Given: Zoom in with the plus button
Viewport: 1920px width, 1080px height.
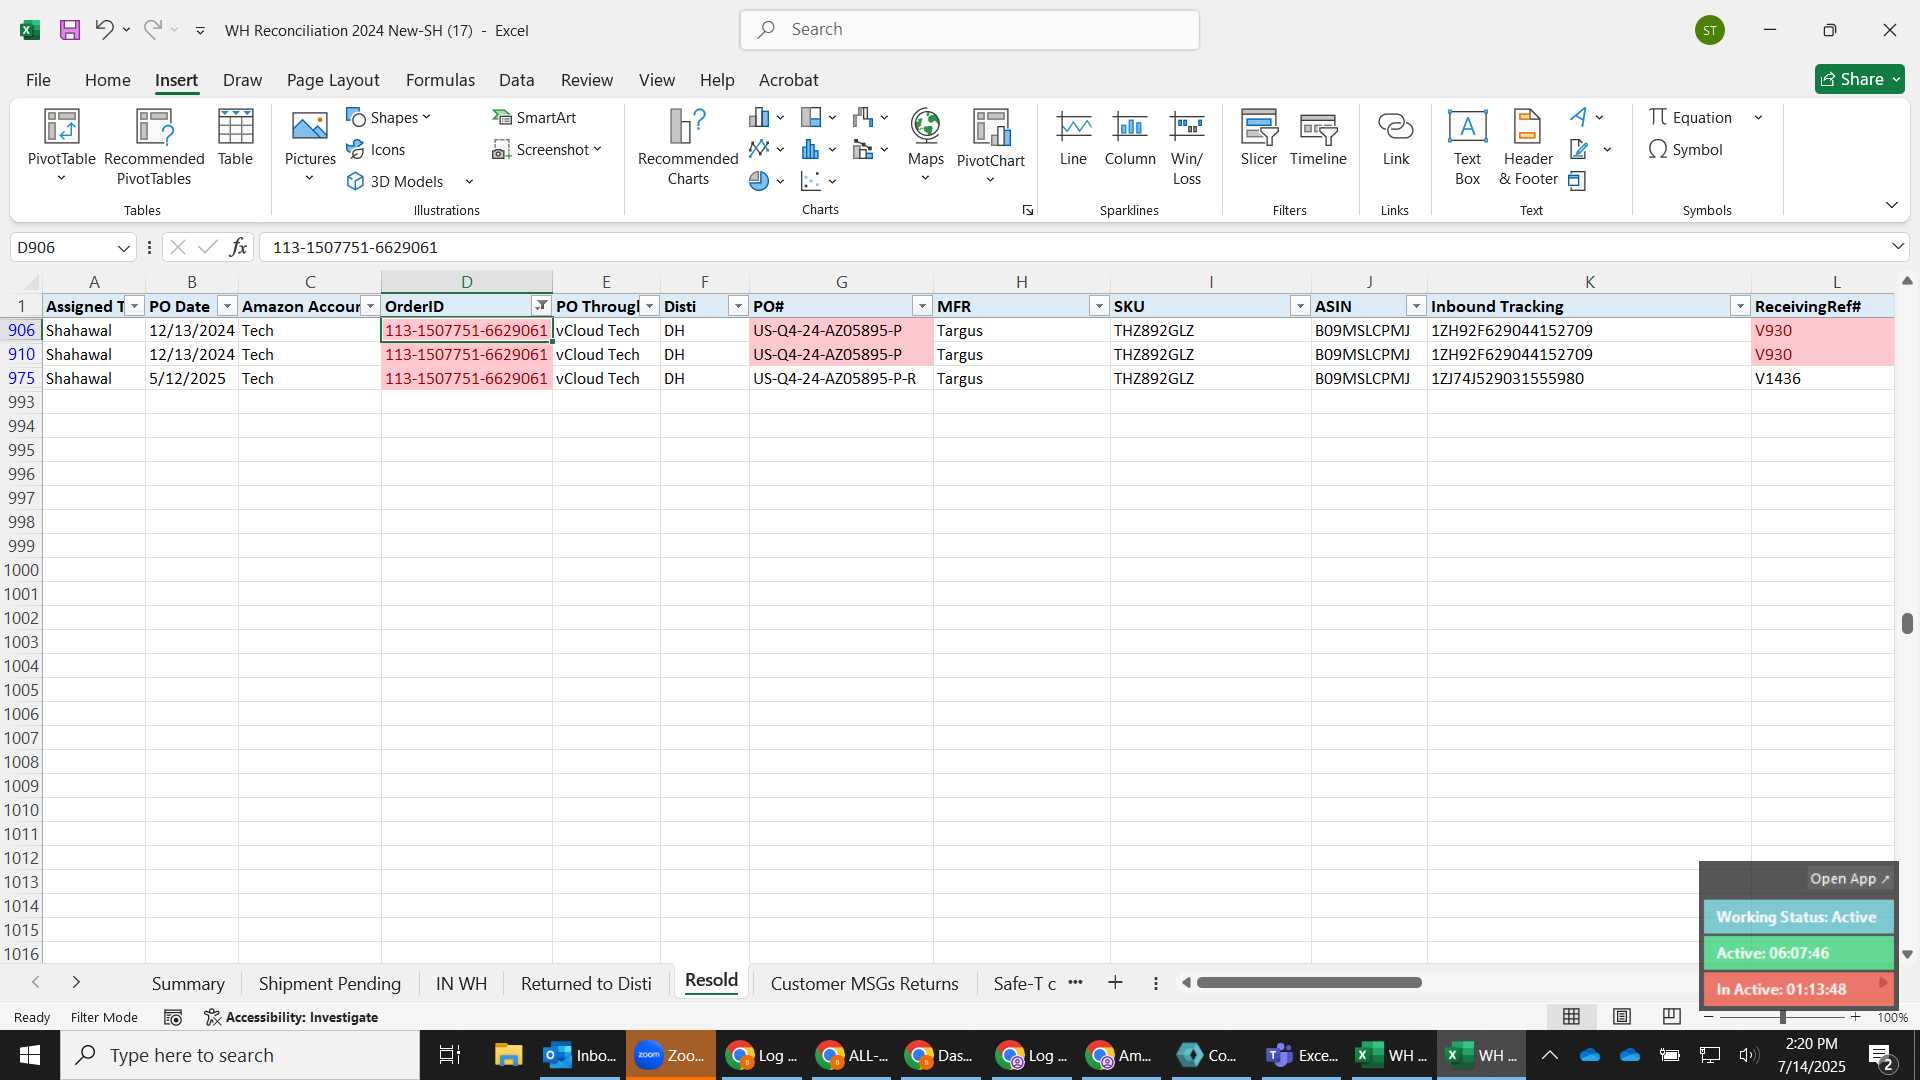Looking at the screenshot, I should pos(1856,1017).
